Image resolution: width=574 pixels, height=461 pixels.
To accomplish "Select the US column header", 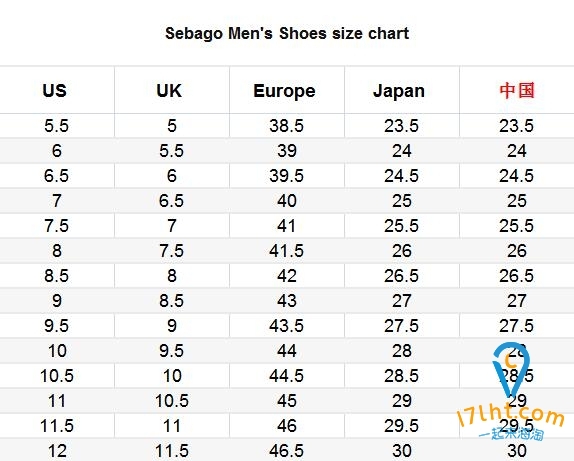I will tap(55, 90).
